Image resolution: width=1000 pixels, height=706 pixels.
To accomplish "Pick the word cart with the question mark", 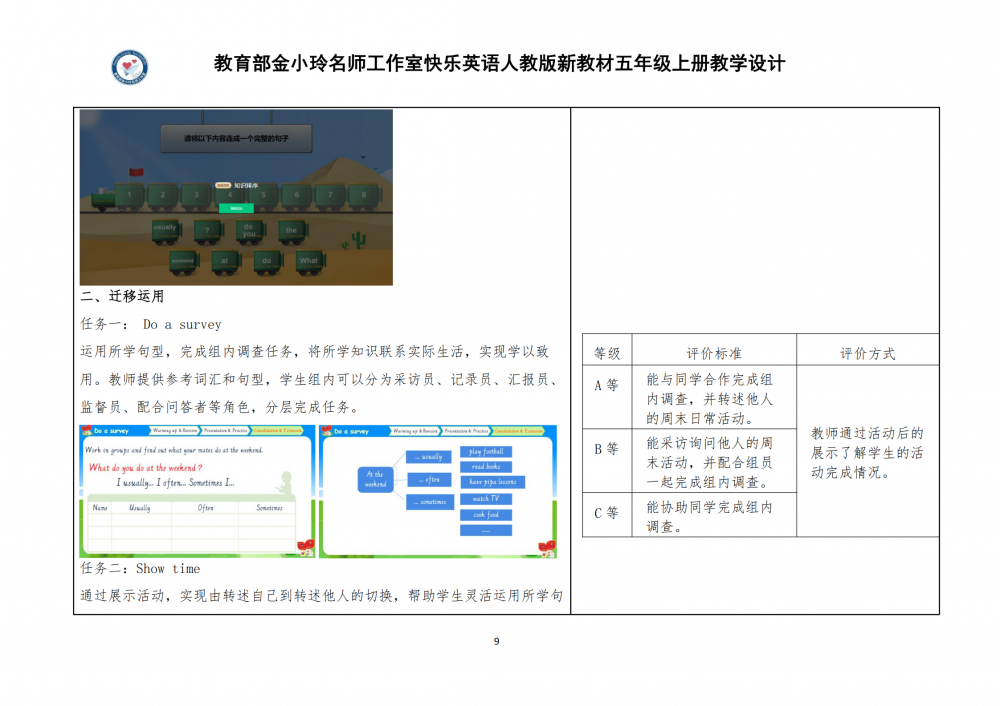I will 208,231.
